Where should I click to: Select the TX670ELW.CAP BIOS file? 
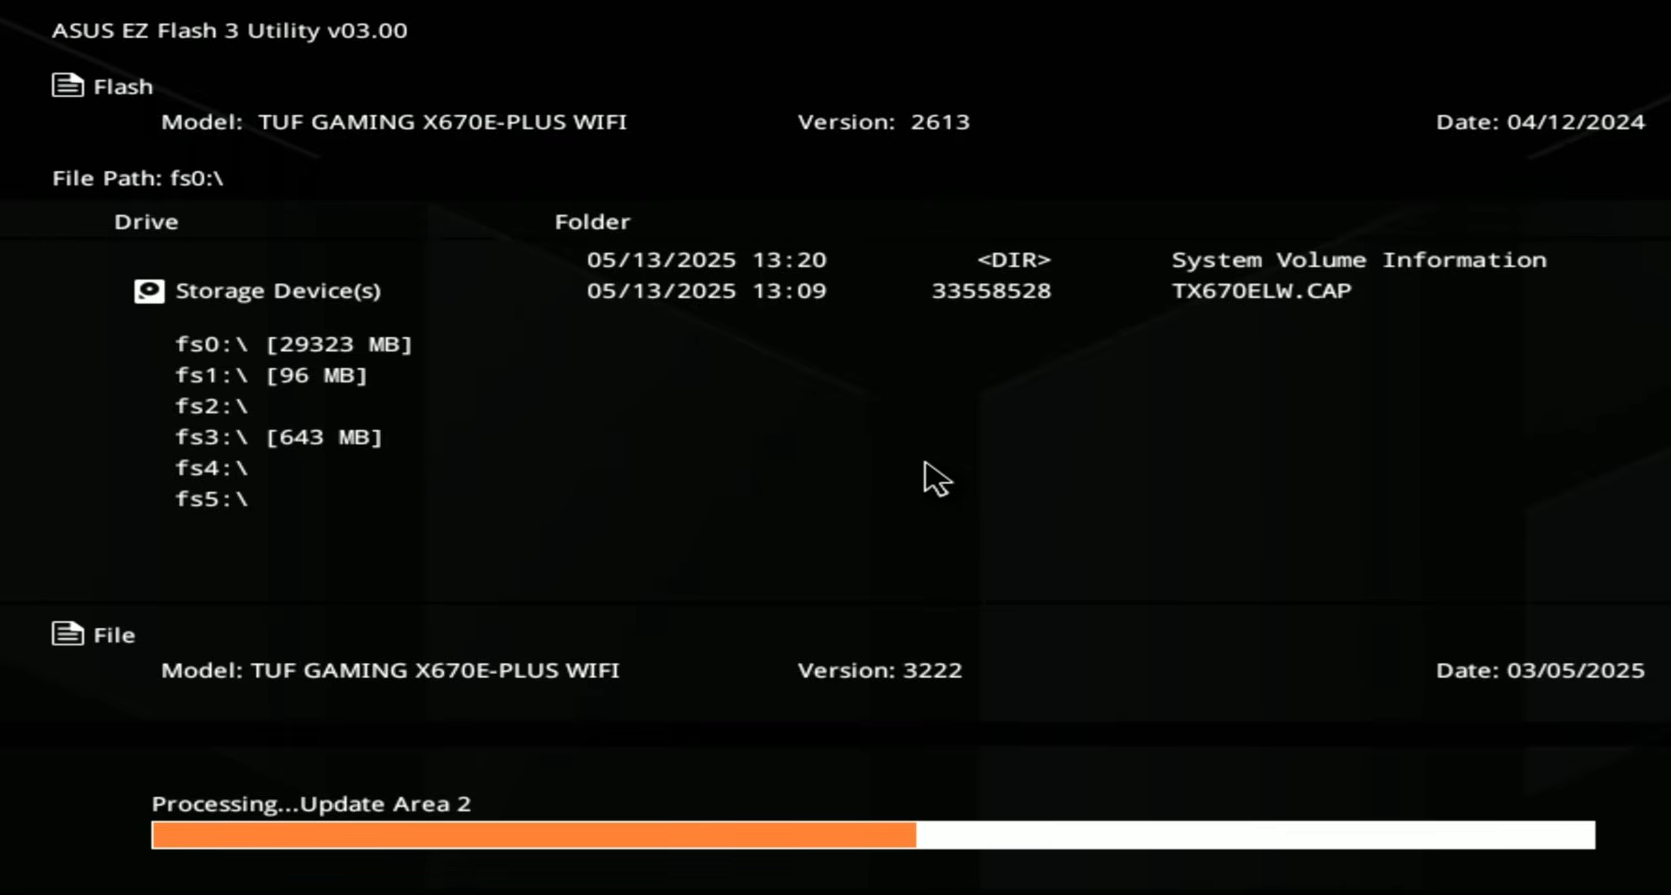1261,291
